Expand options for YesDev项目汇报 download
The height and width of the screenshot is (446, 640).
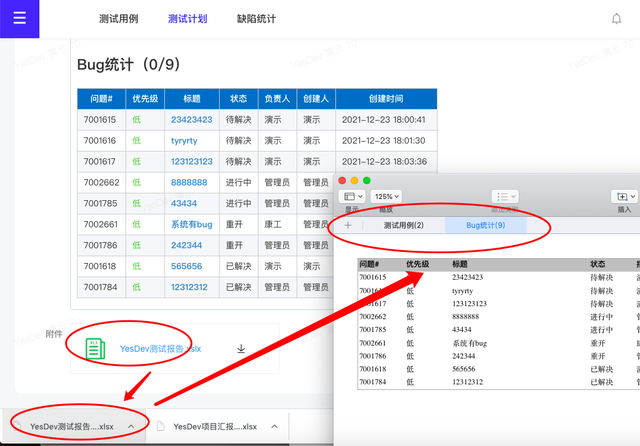pos(274,426)
